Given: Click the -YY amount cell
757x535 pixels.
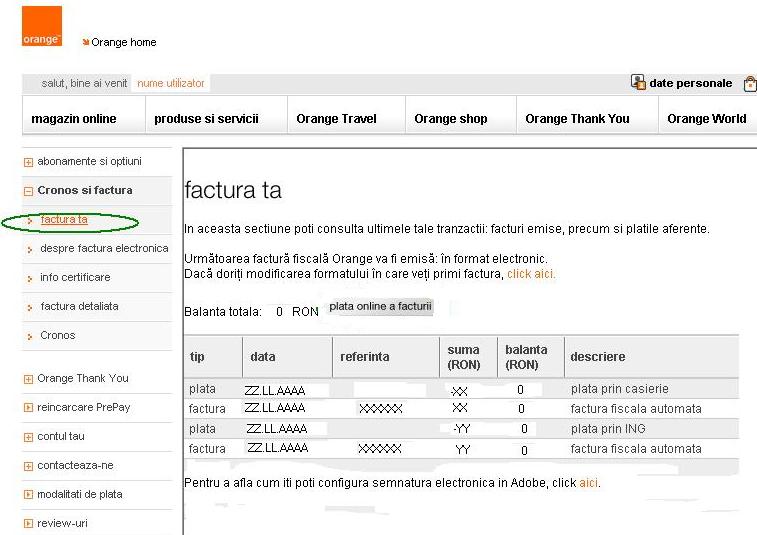Looking at the screenshot, I should (x=462, y=429).
